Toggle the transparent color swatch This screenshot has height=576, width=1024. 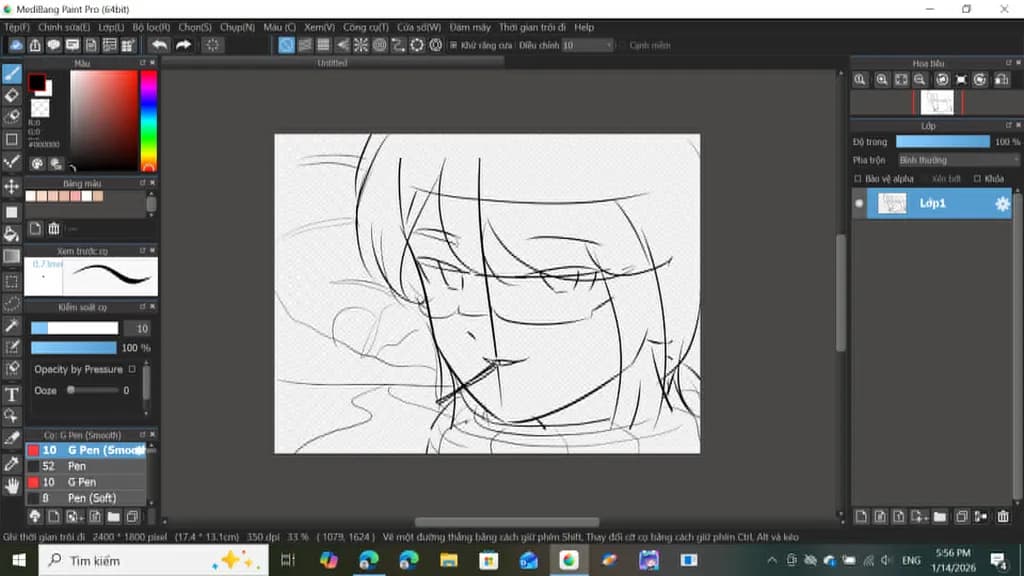[x=40, y=107]
